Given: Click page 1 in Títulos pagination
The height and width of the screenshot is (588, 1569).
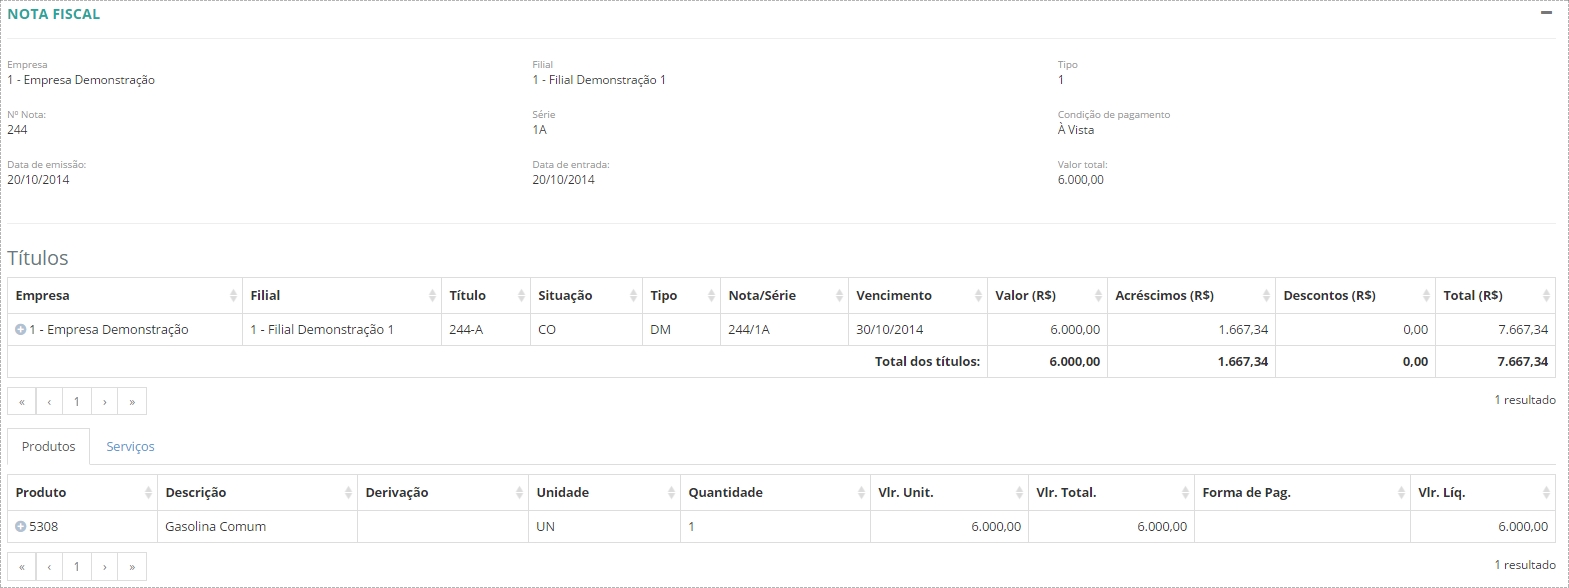Looking at the screenshot, I should (77, 402).
